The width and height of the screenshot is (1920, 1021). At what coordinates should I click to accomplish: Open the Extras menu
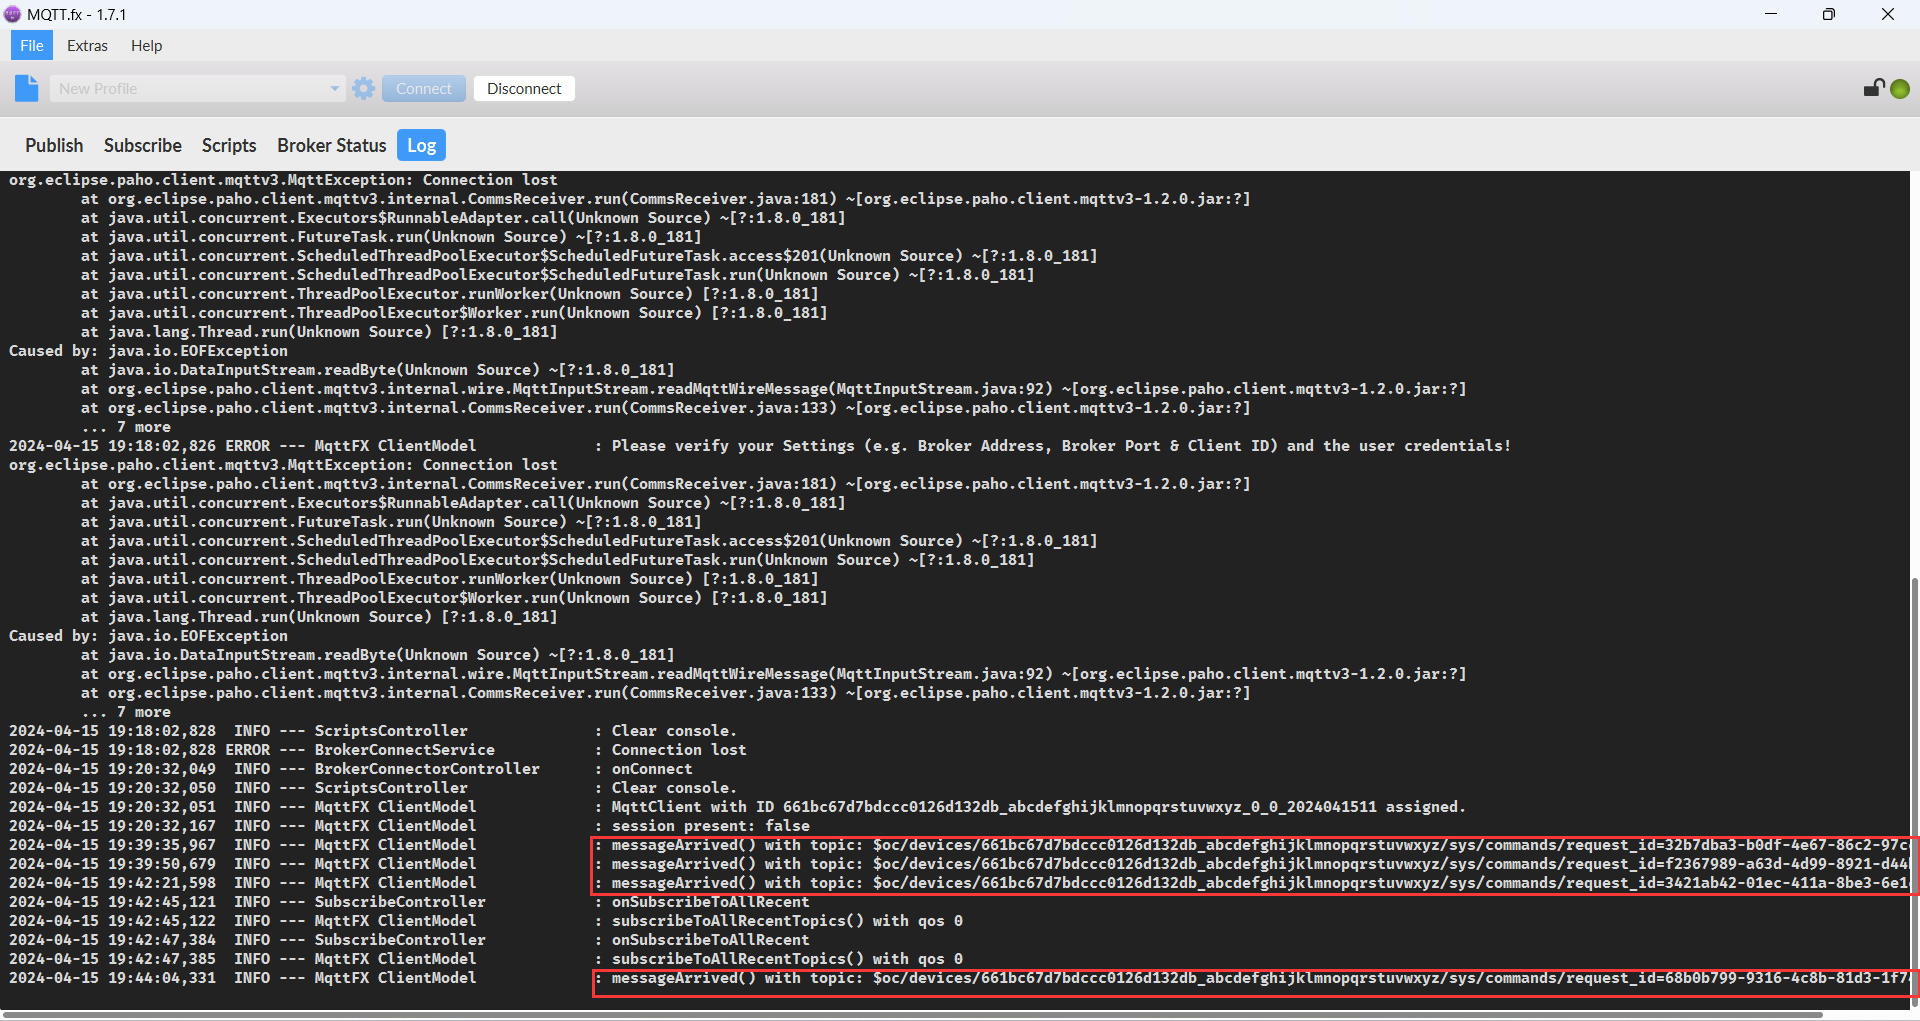point(87,45)
